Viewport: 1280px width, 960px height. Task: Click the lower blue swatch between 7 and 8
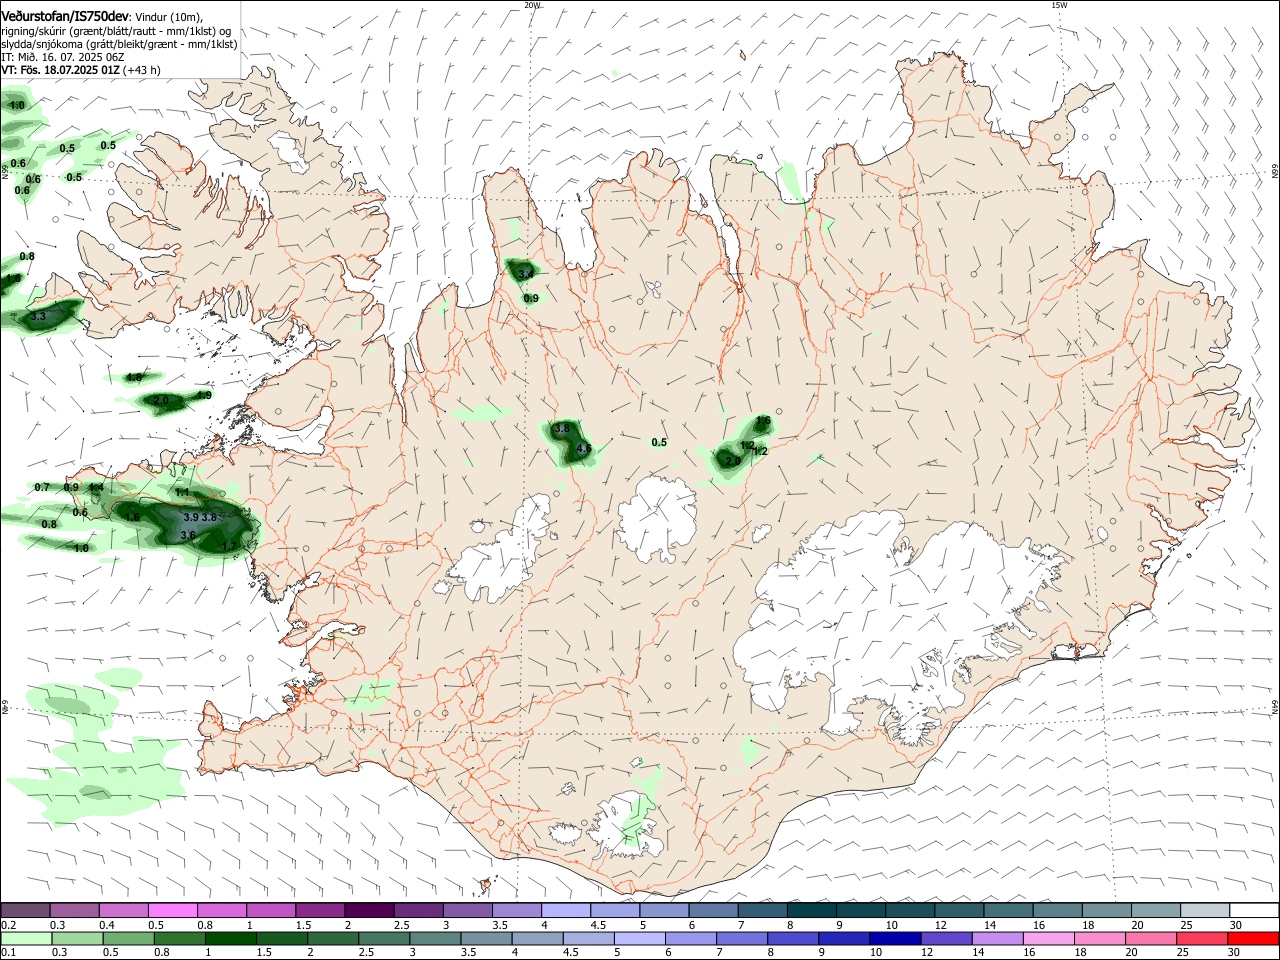coord(742,938)
